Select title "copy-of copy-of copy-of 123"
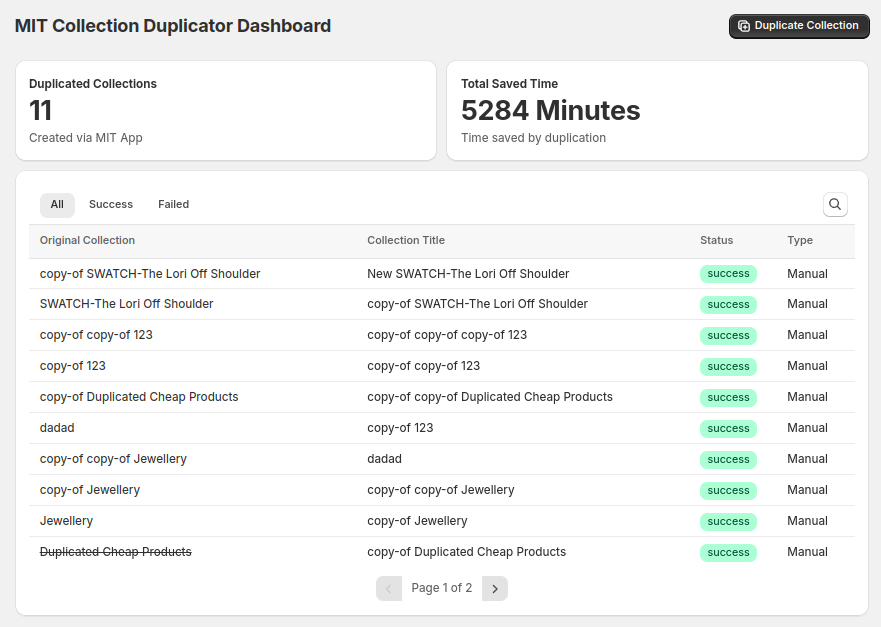881x627 pixels. click(x=447, y=335)
